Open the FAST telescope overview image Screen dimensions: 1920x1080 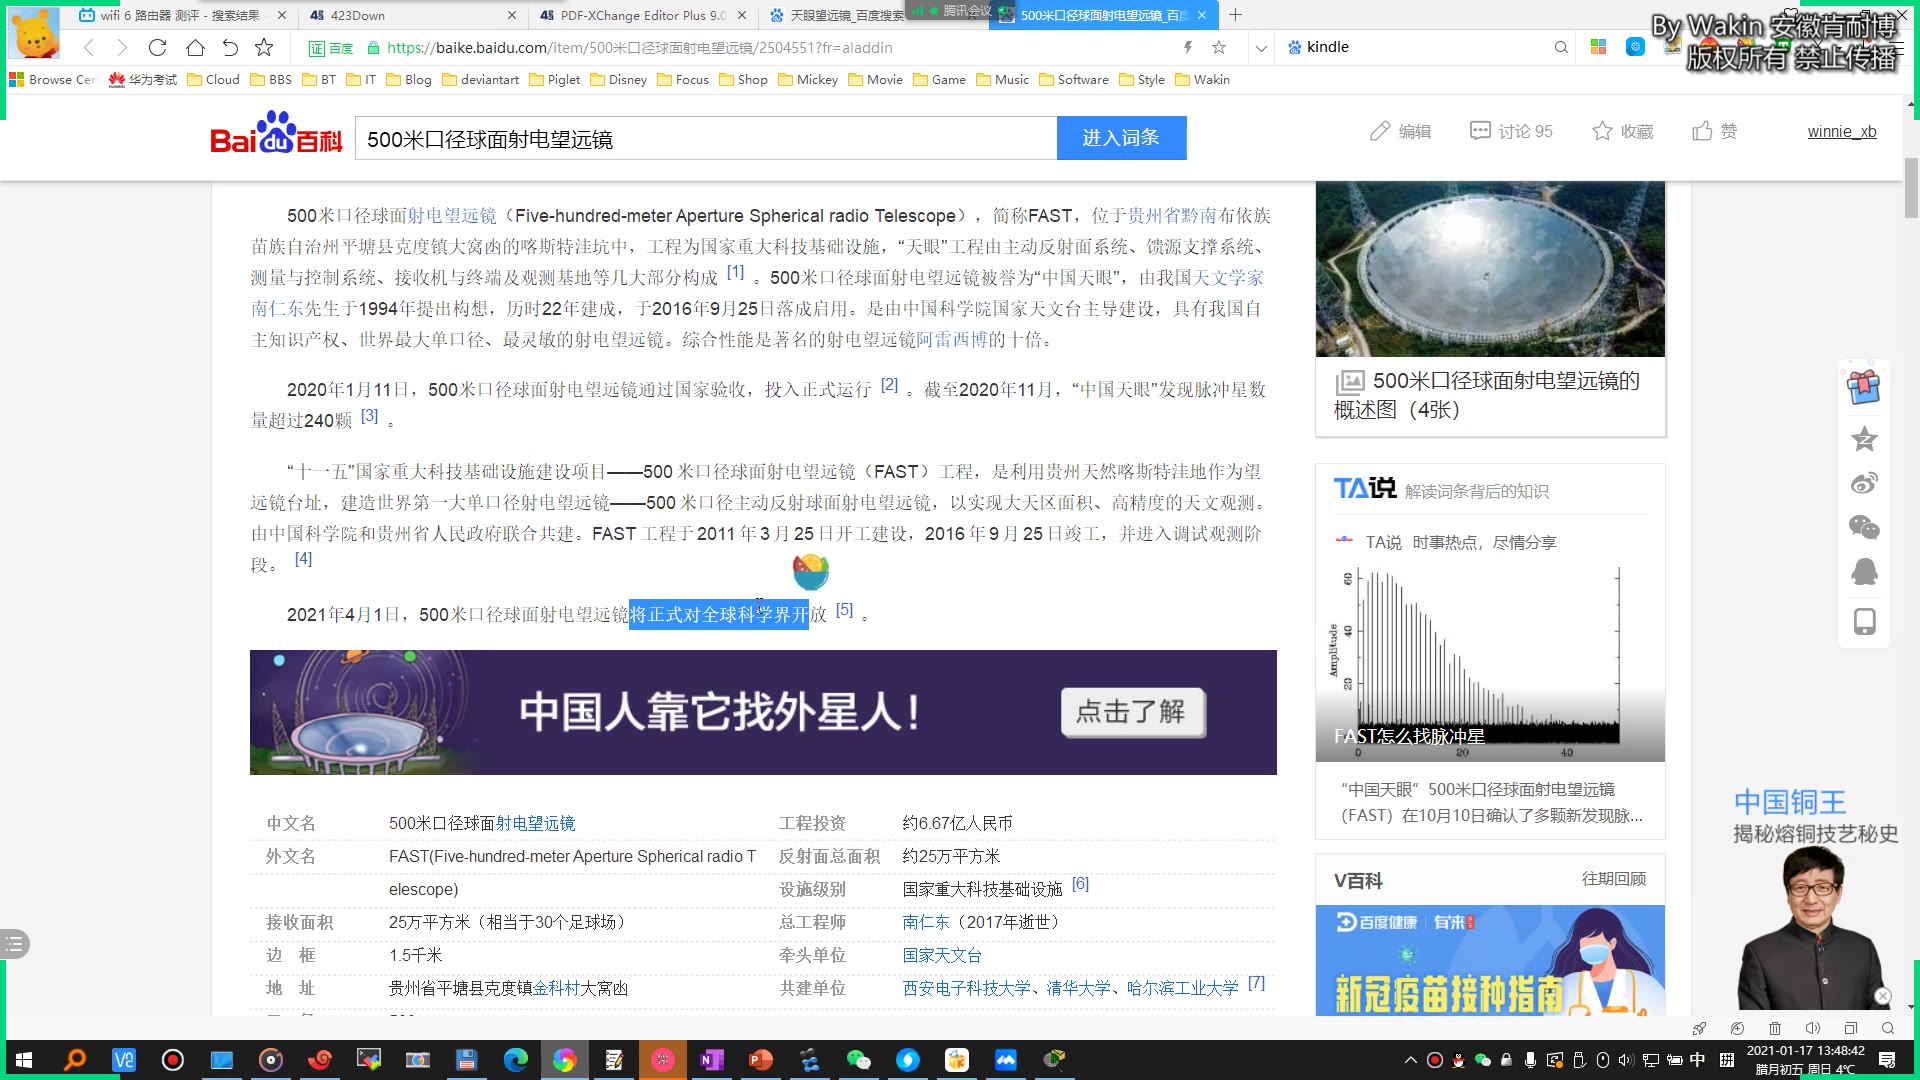(x=1490, y=269)
